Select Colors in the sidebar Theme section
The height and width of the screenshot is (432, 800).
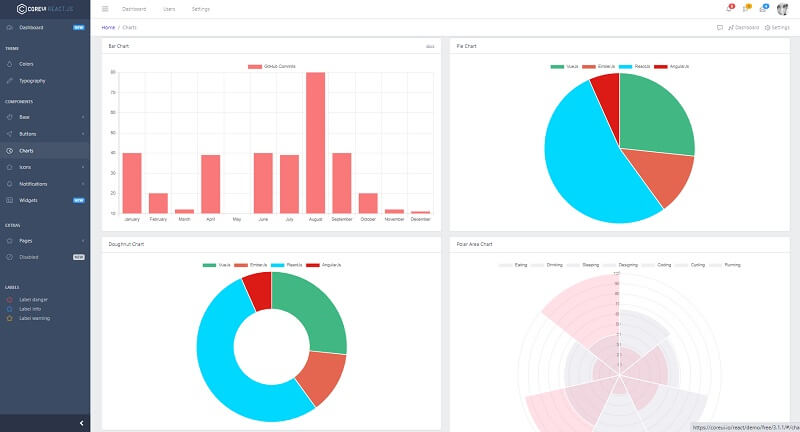point(26,64)
